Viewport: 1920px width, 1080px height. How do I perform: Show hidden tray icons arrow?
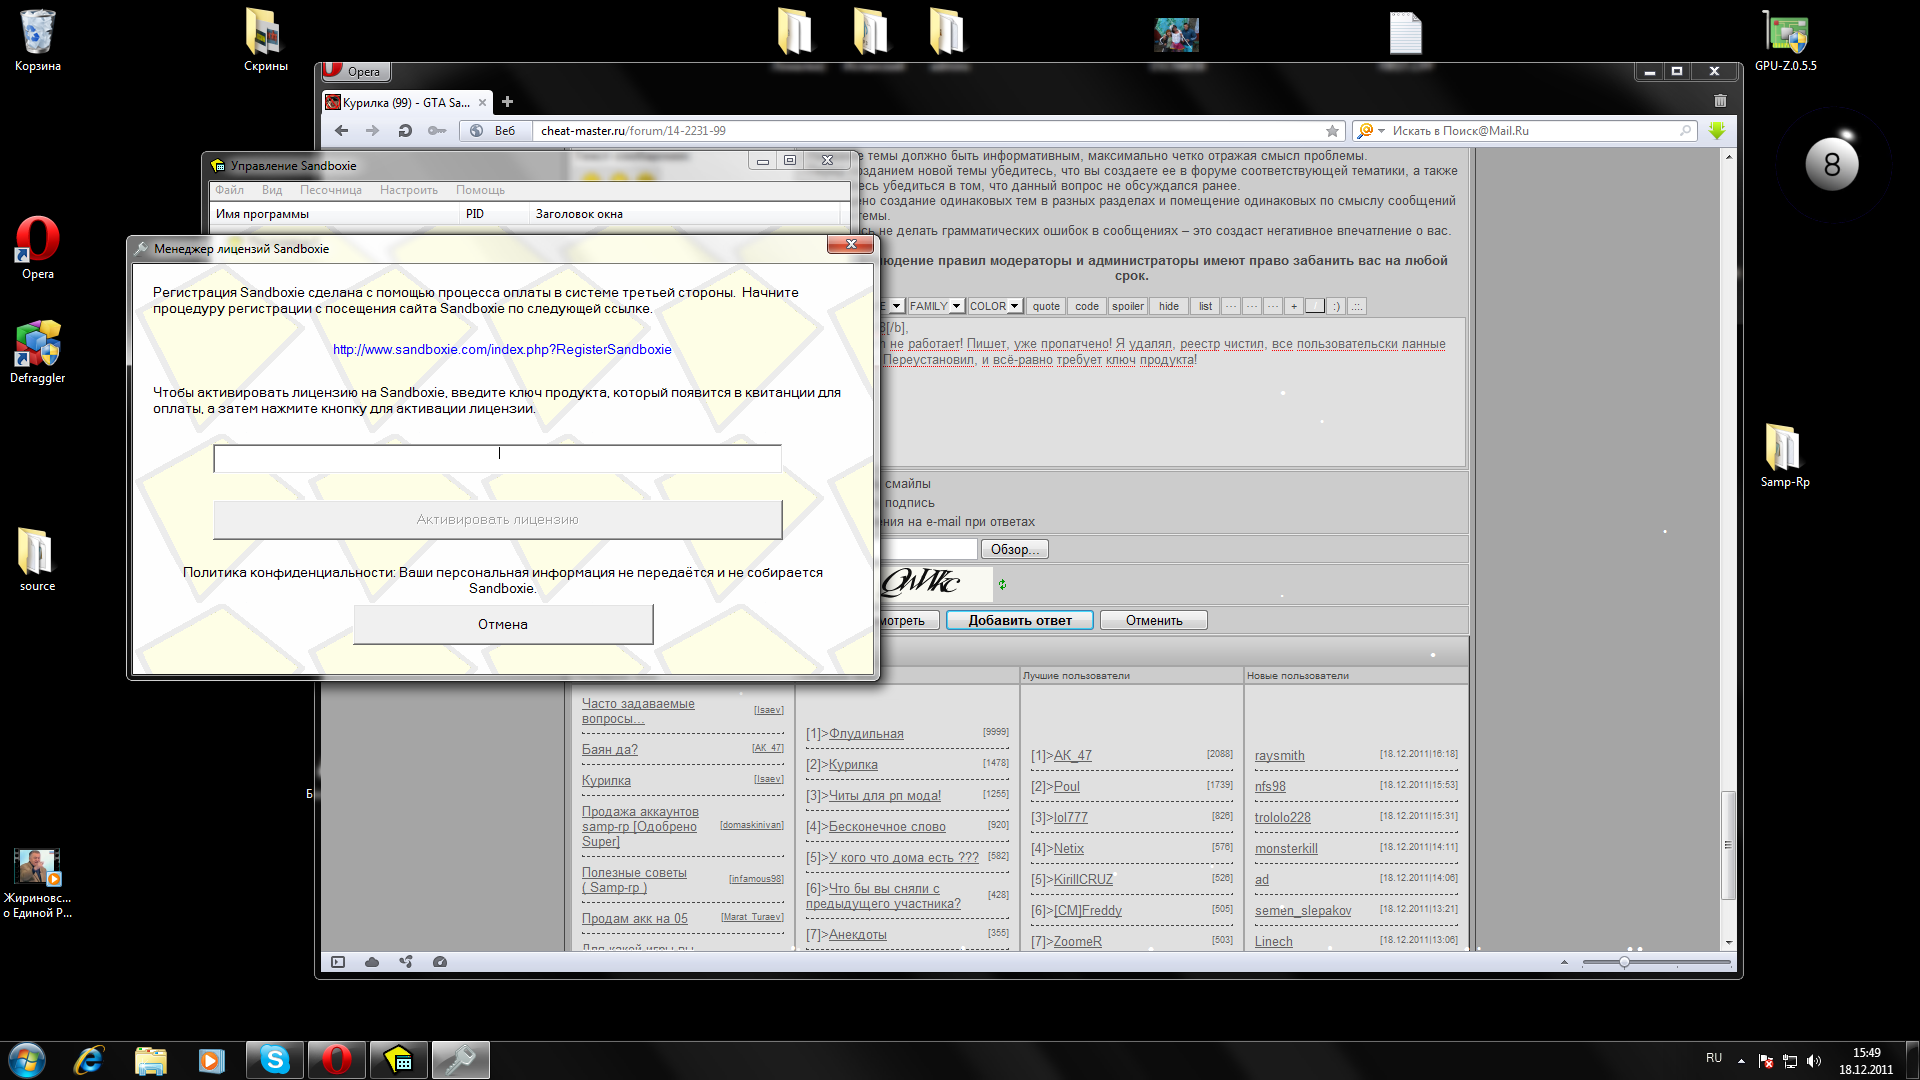coord(1741,1061)
